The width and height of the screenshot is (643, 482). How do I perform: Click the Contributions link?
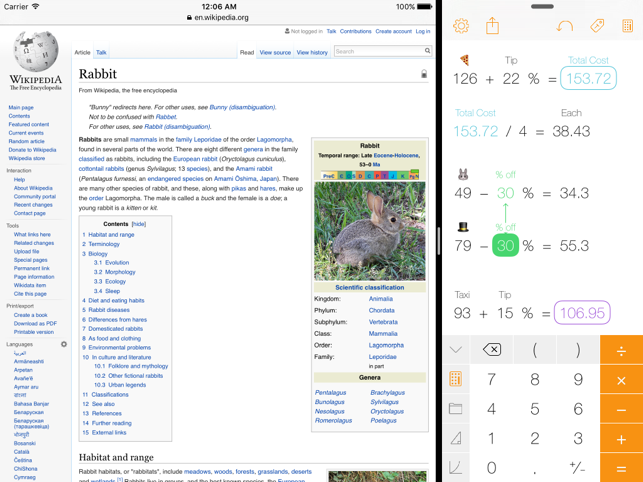[356, 31]
